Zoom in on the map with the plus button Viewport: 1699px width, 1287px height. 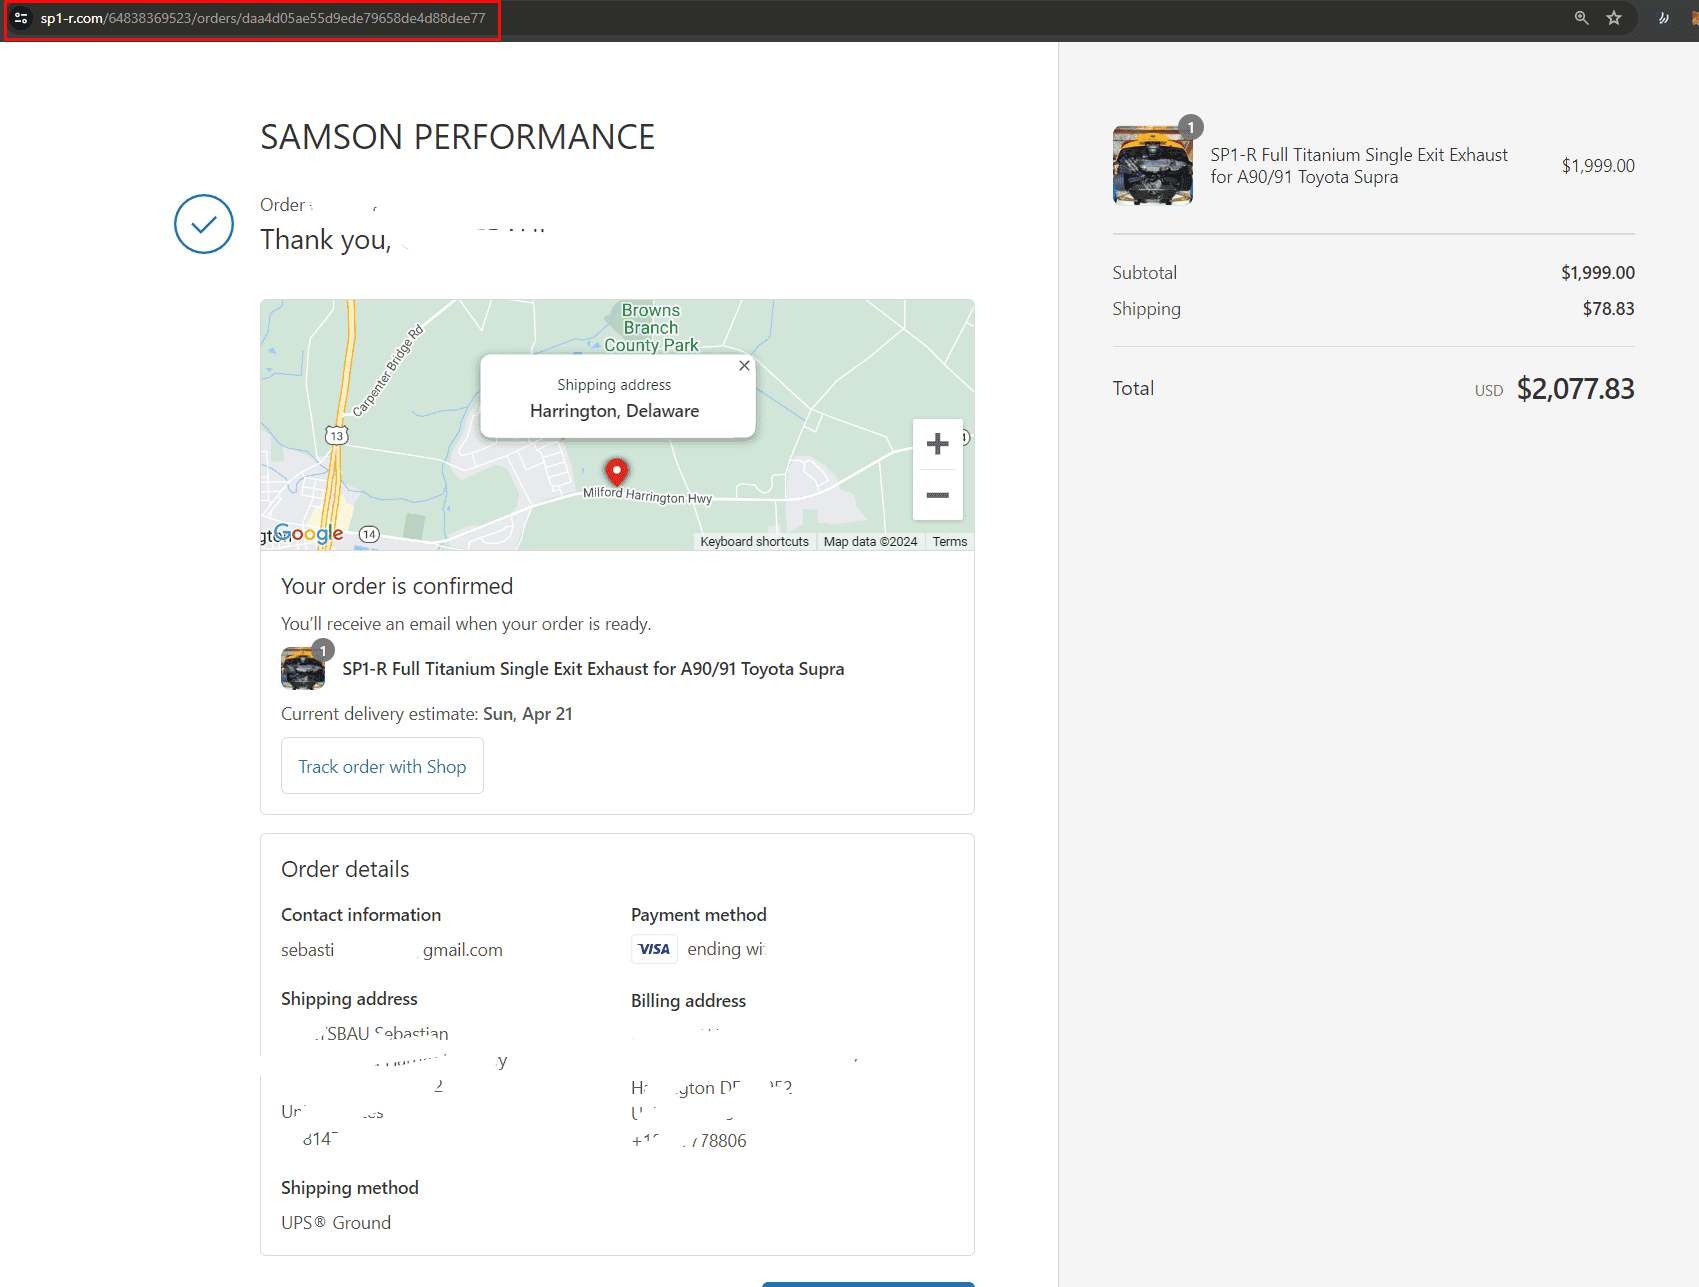(937, 444)
